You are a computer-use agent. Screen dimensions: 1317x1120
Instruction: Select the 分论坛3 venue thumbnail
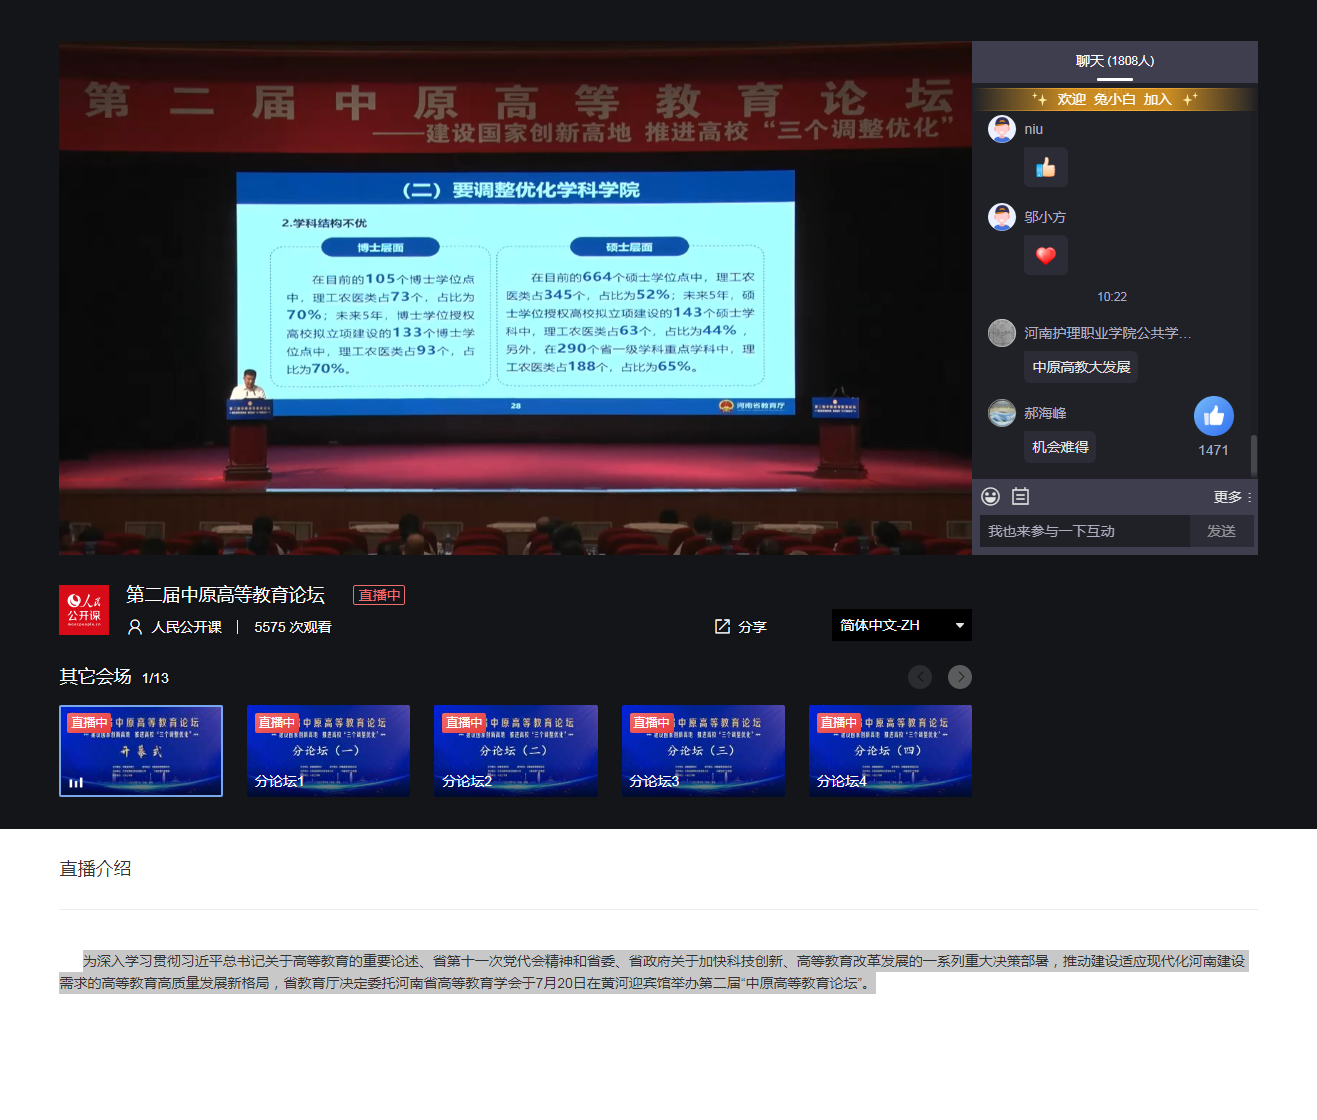click(x=703, y=750)
